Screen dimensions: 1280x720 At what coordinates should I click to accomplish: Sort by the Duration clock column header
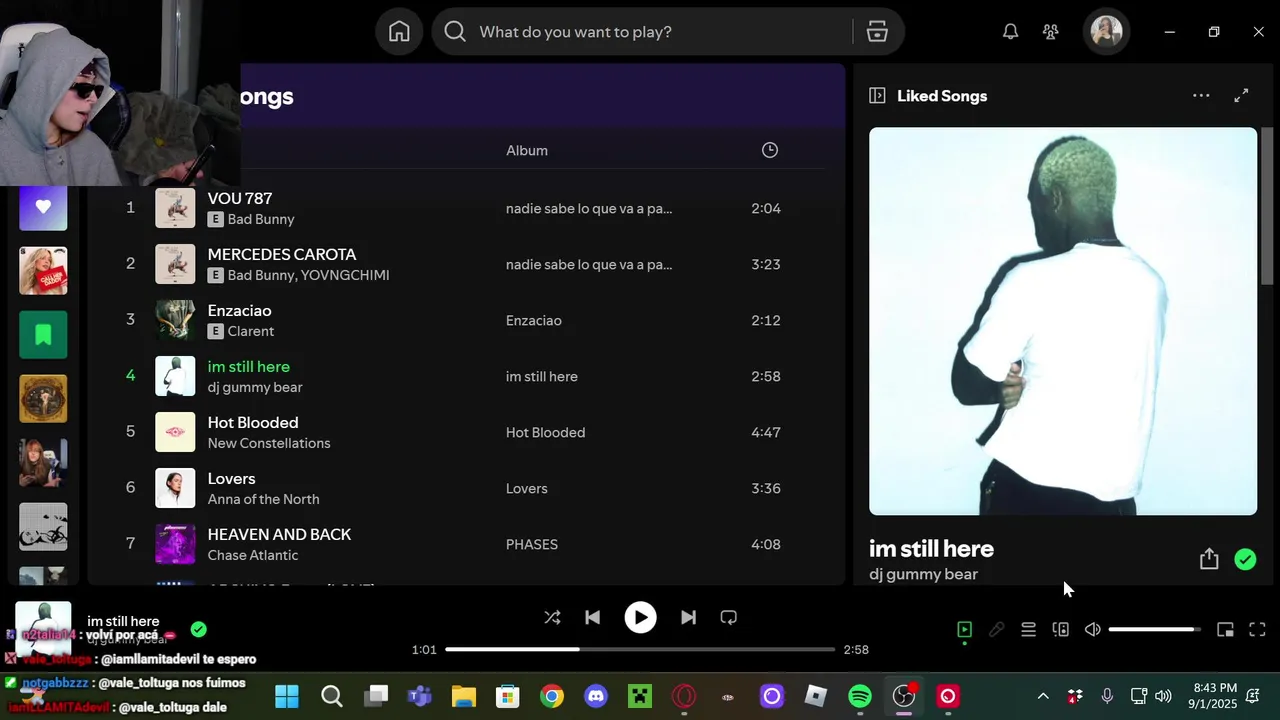coord(769,150)
